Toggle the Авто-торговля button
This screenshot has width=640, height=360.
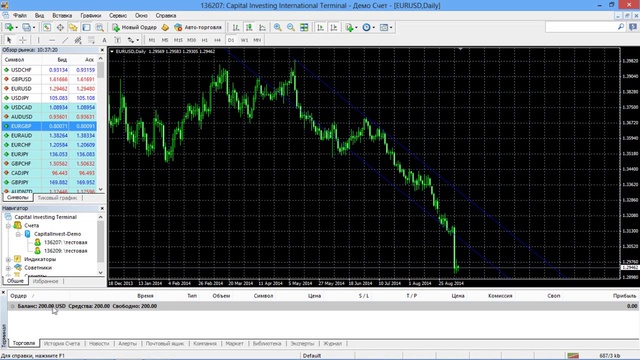coord(198,27)
